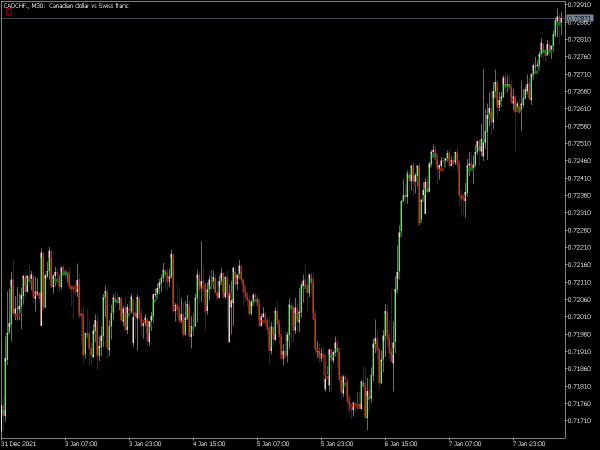This screenshot has width=600, height=450.
Task: Click the 0.72460 price axis label
Action: 579,161
